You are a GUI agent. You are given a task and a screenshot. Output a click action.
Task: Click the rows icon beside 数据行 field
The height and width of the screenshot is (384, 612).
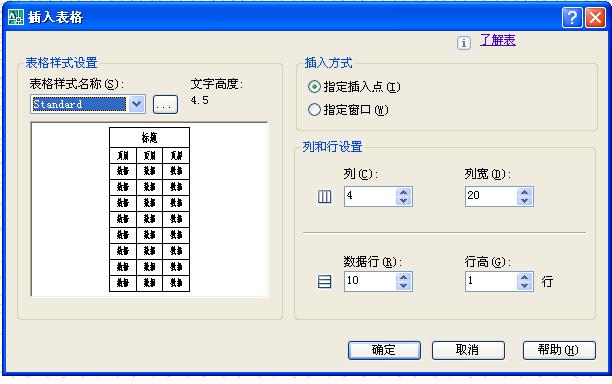[x=324, y=281]
